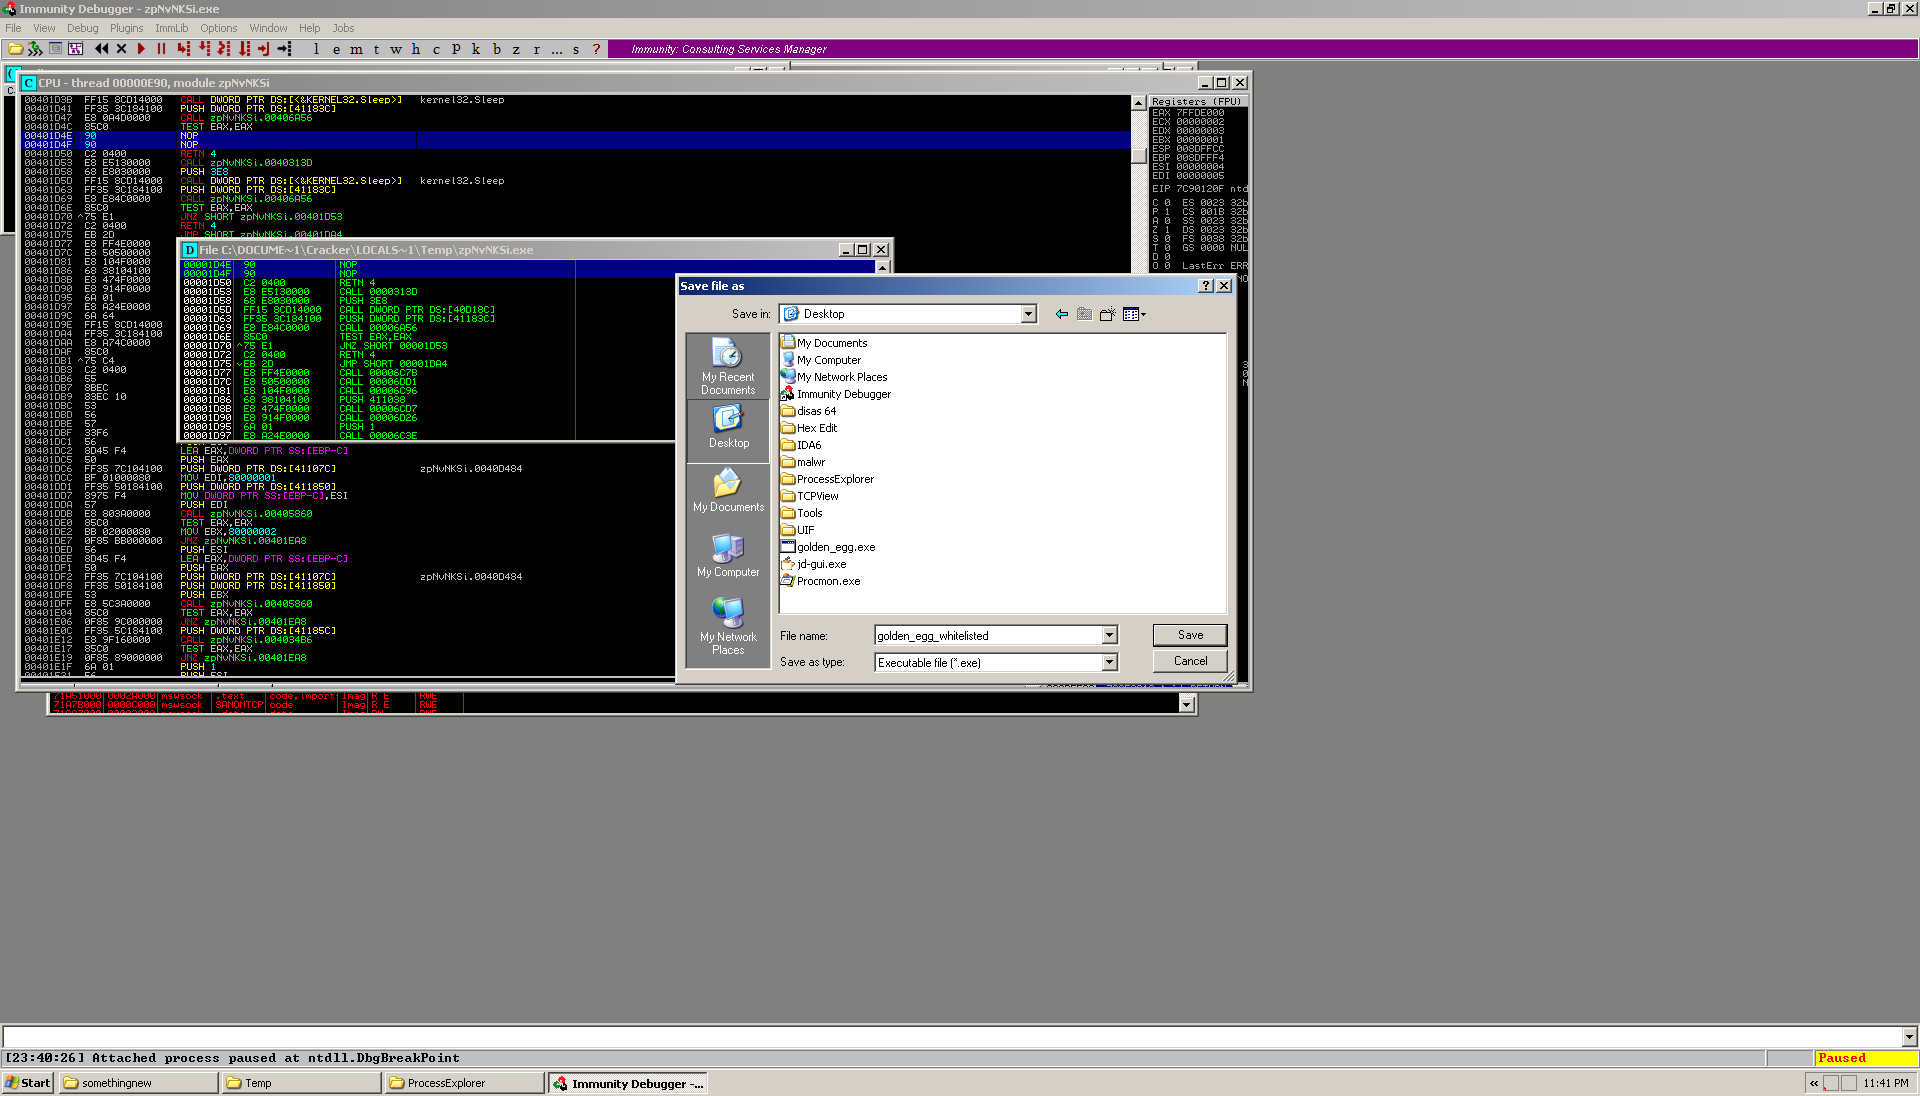Click the Step over toolbar icon
Viewport: 1920px width, 1096px height.
204,48
